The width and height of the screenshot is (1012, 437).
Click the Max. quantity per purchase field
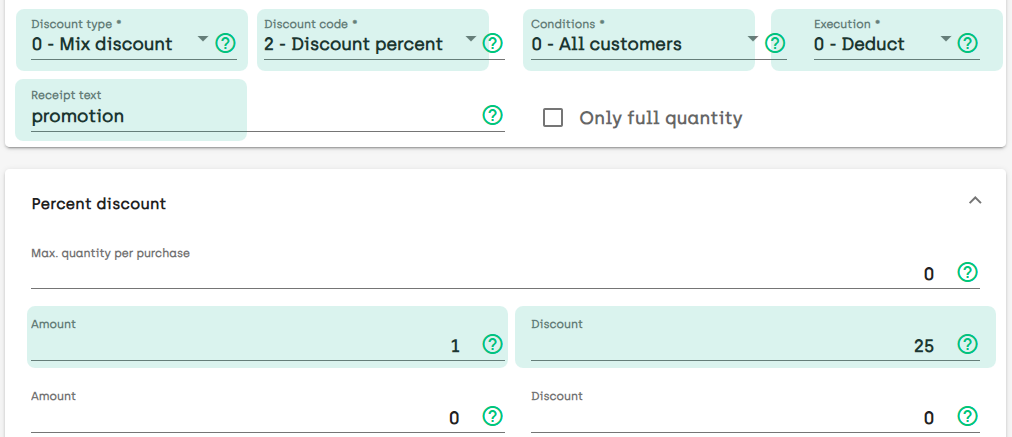coord(480,274)
